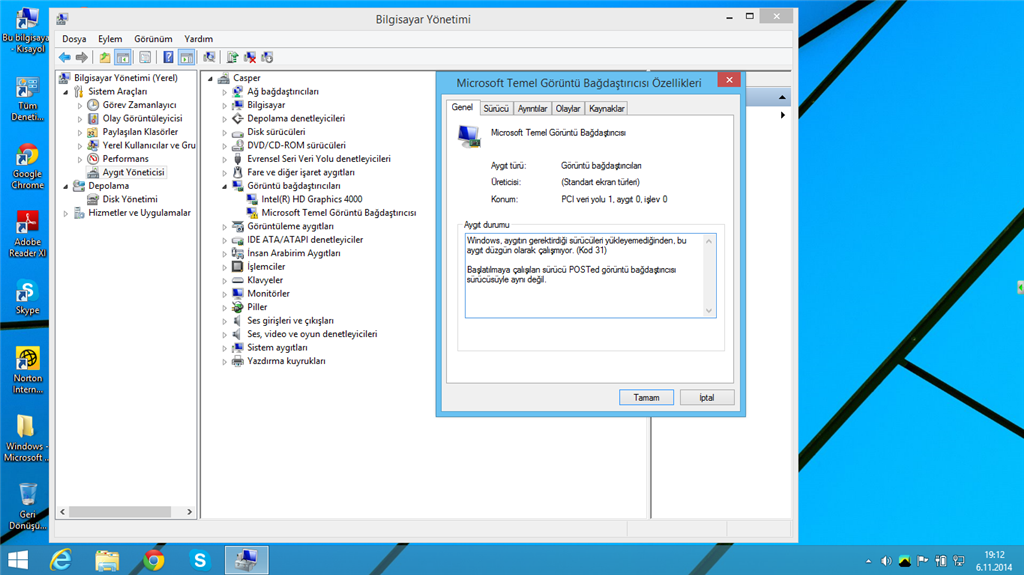Open Geri Dönüşüm recycle bin icon

pos(27,506)
